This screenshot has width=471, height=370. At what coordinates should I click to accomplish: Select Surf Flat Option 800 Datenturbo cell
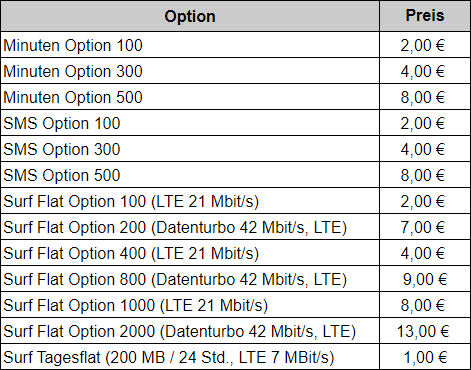tap(190, 279)
